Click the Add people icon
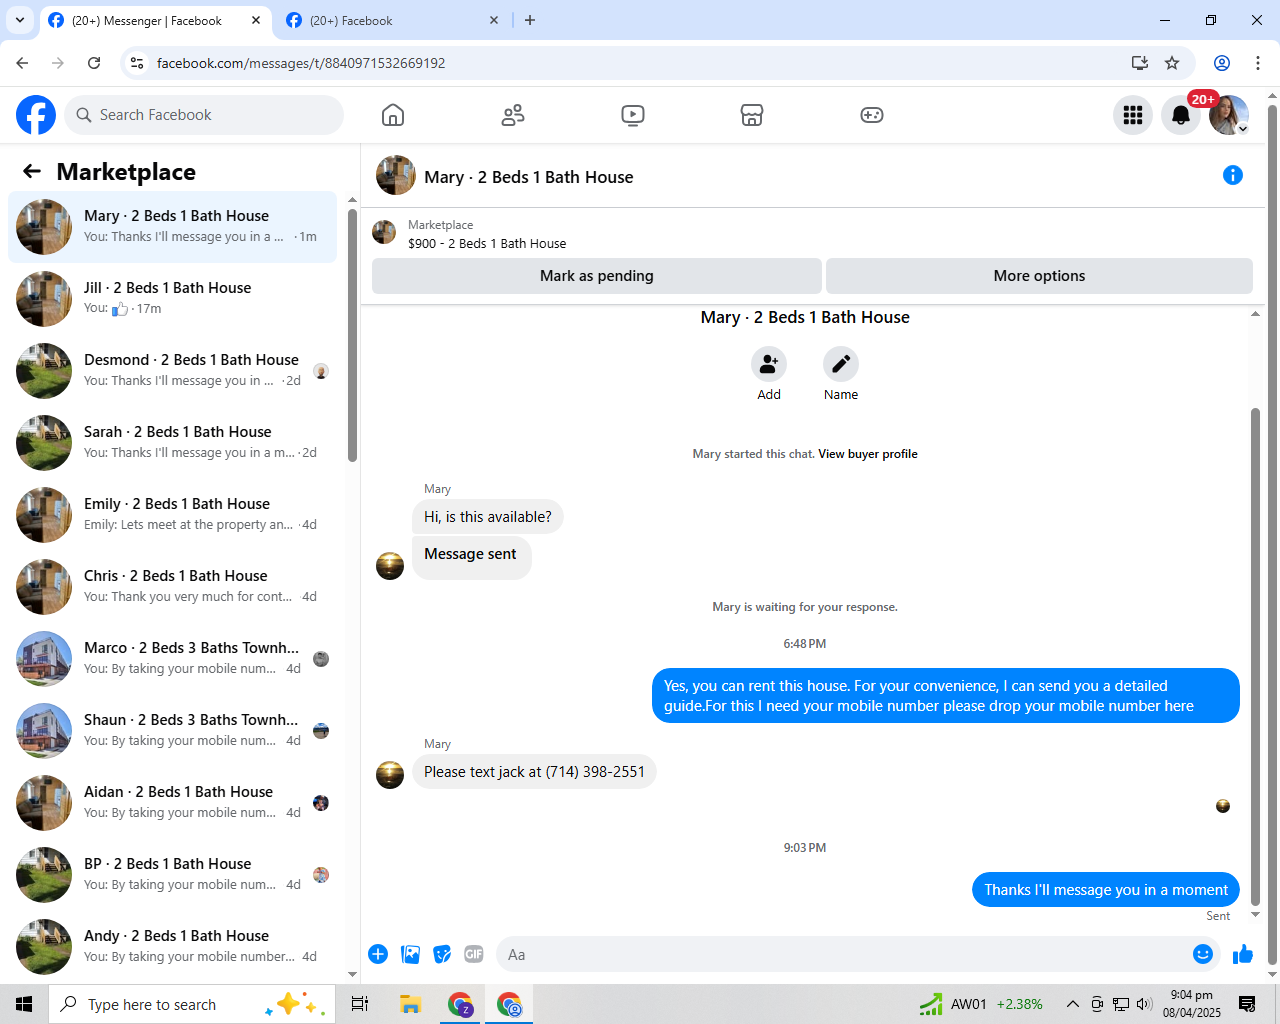 (x=769, y=364)
